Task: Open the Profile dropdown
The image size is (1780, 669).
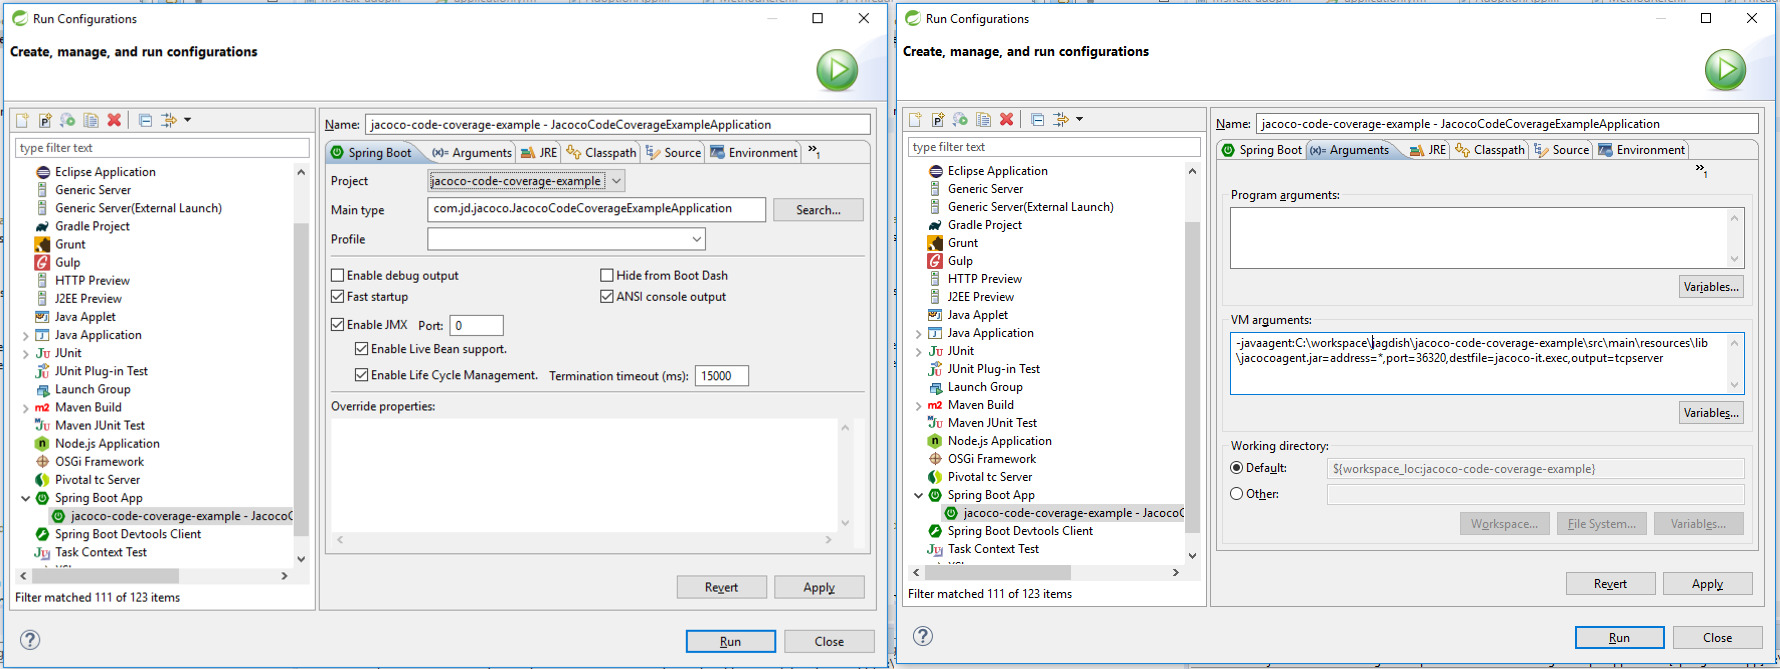Action: point(696,239)
